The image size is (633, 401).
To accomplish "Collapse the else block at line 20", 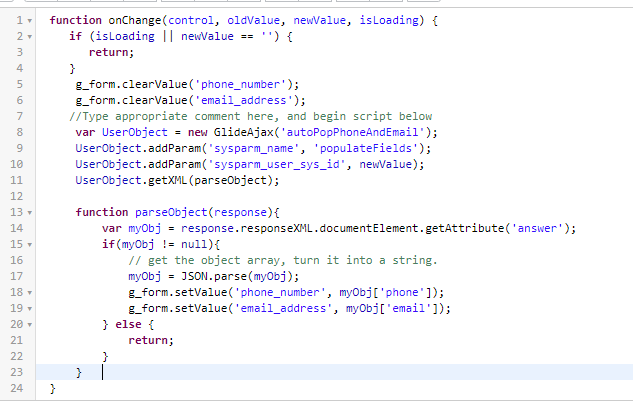I will click(29, 325).
